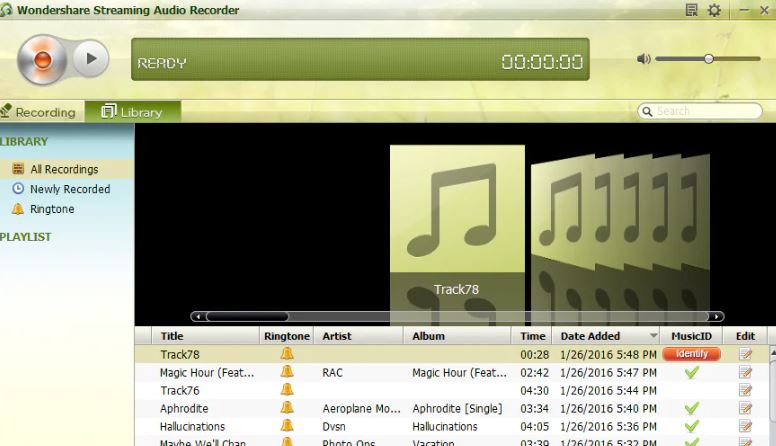The height and width of the screenshot is (446, 776).
Task: Click the Newly Recorded clock icon
Action: (18, 189)
